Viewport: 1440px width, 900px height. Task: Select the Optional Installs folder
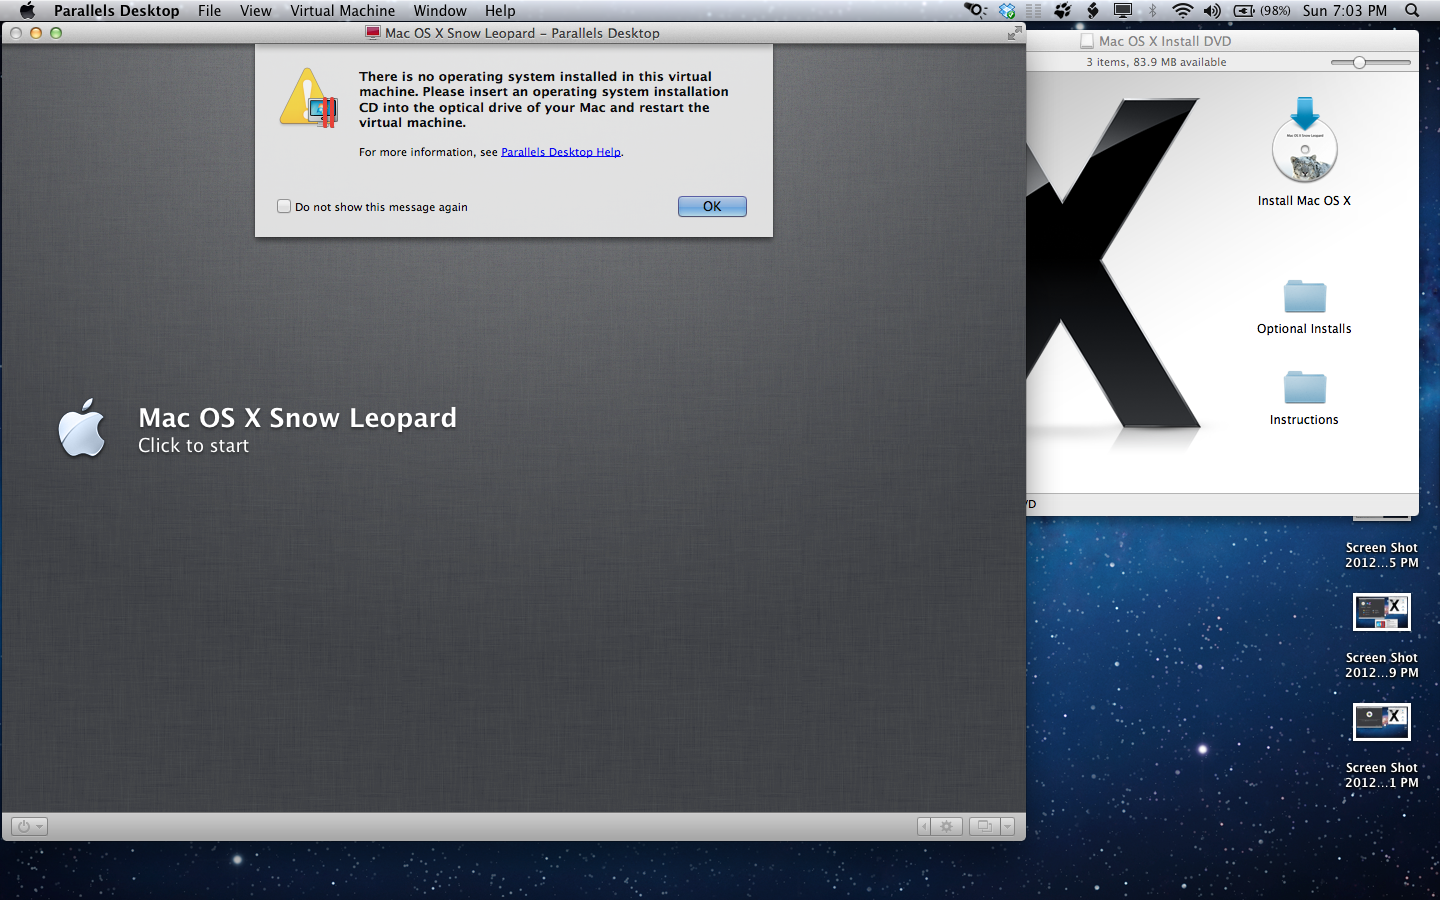(x=1304, y=297)
